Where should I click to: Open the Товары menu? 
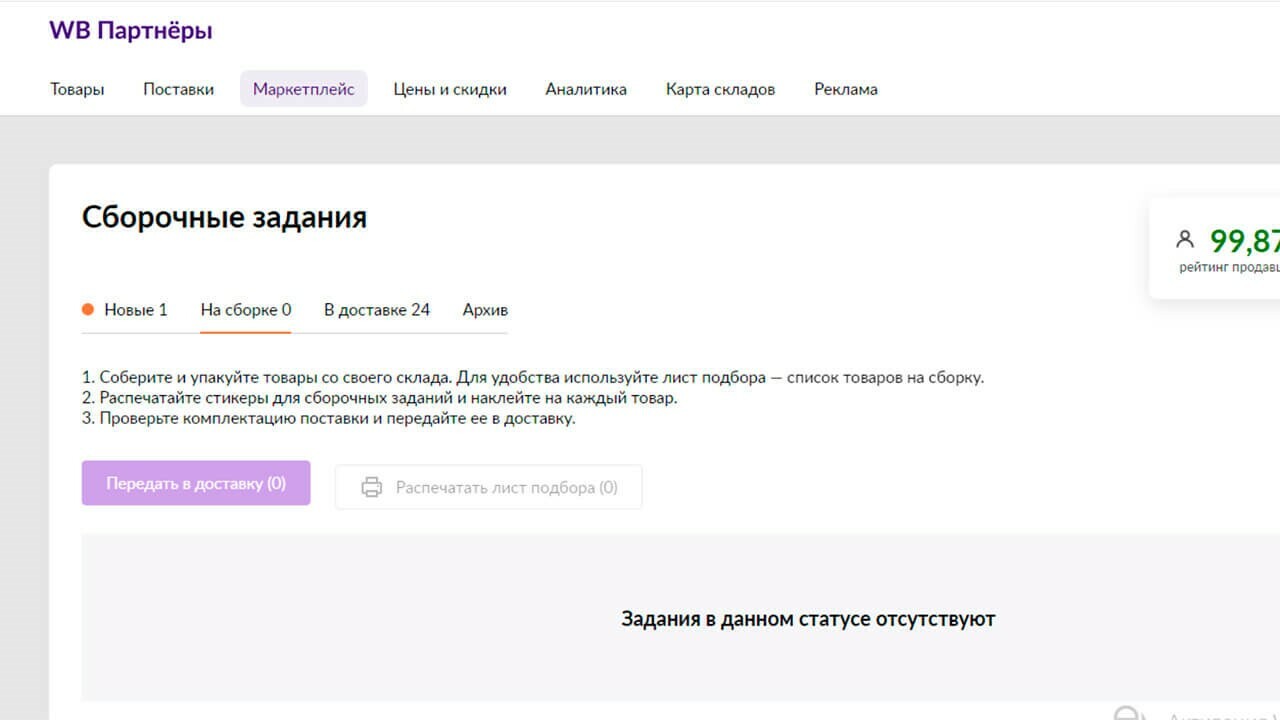click(77, 89)
